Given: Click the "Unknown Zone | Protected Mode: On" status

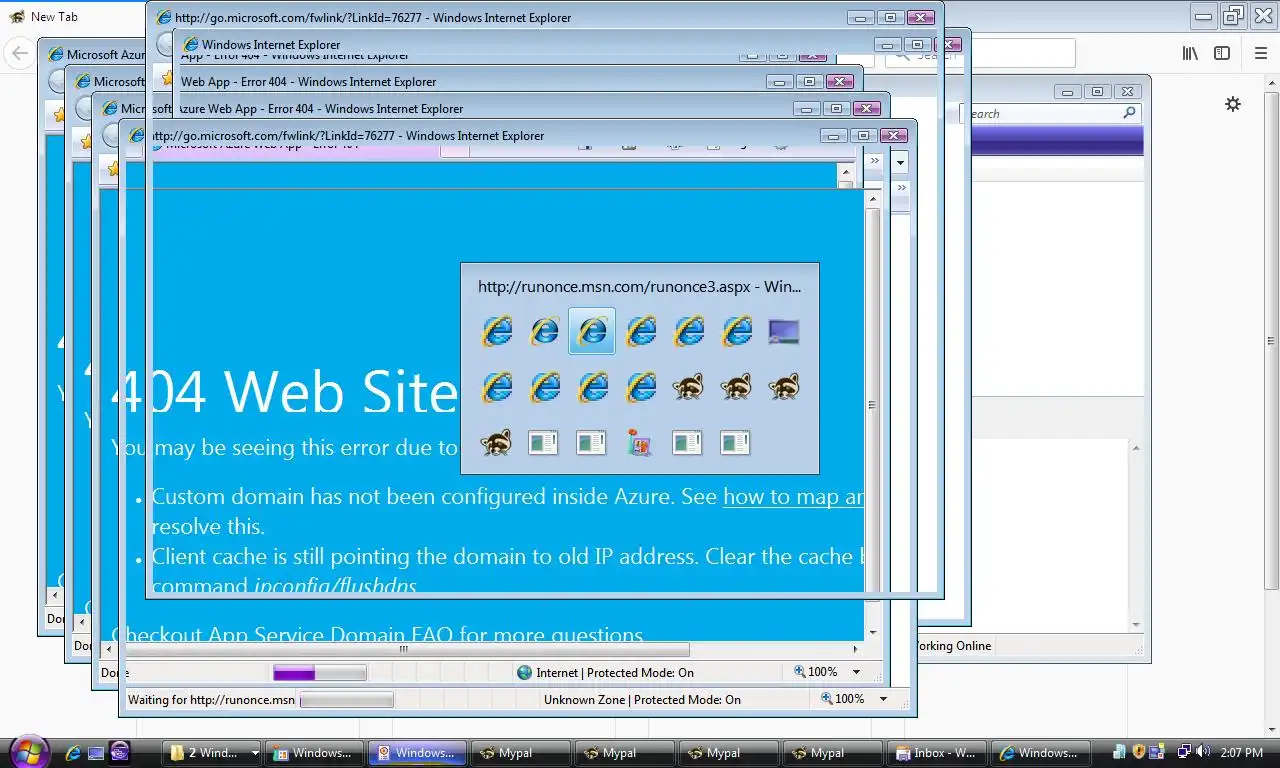Looking at the screenshot, I should tap(642, 700).
